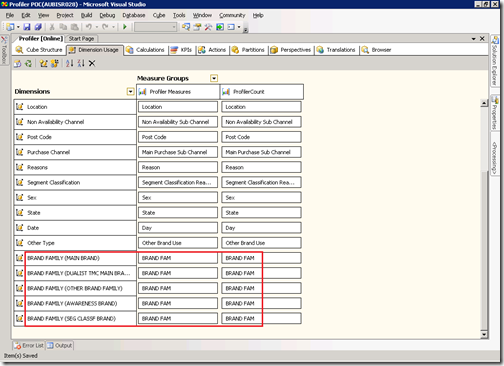The image size is (504, 366).
Task: Open the Error List panel
Action: click(x=29, y=345)
